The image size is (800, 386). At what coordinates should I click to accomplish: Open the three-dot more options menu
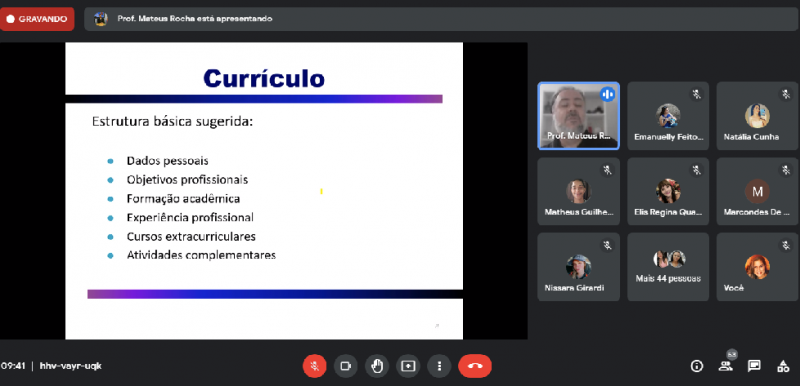click(x=439, y=366)
